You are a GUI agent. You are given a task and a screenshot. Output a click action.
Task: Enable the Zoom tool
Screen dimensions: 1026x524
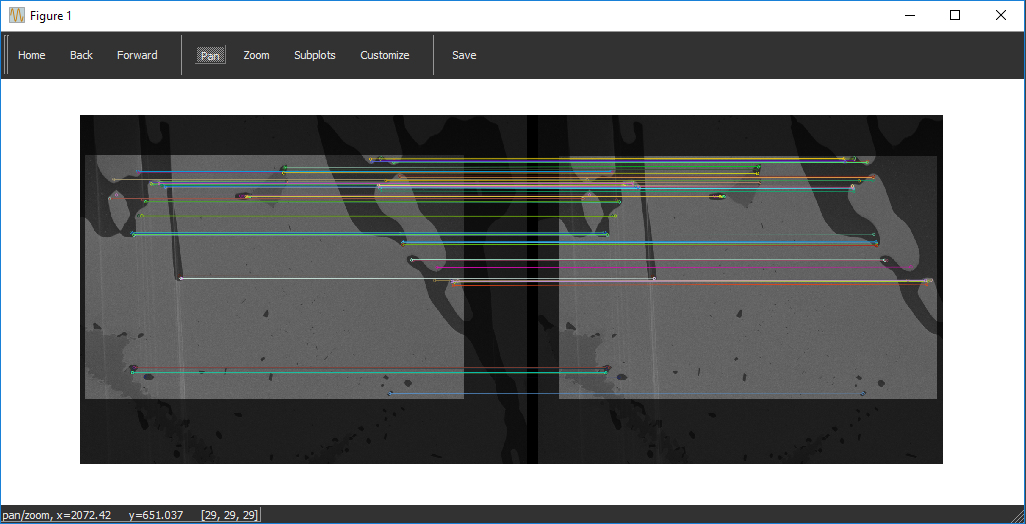point(257,55)
